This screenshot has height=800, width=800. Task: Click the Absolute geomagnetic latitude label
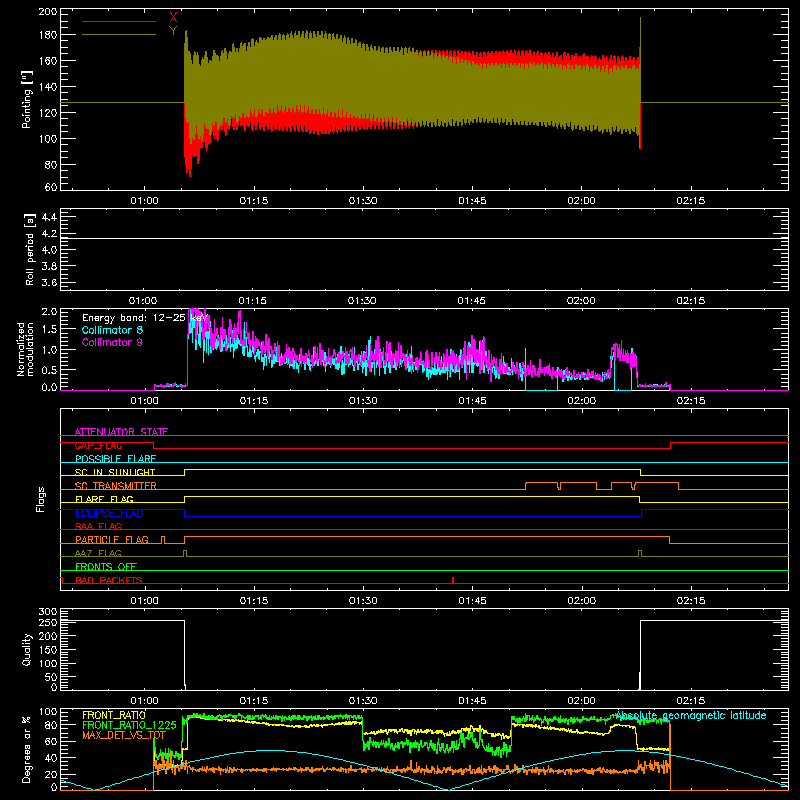(x=691, y=715)
